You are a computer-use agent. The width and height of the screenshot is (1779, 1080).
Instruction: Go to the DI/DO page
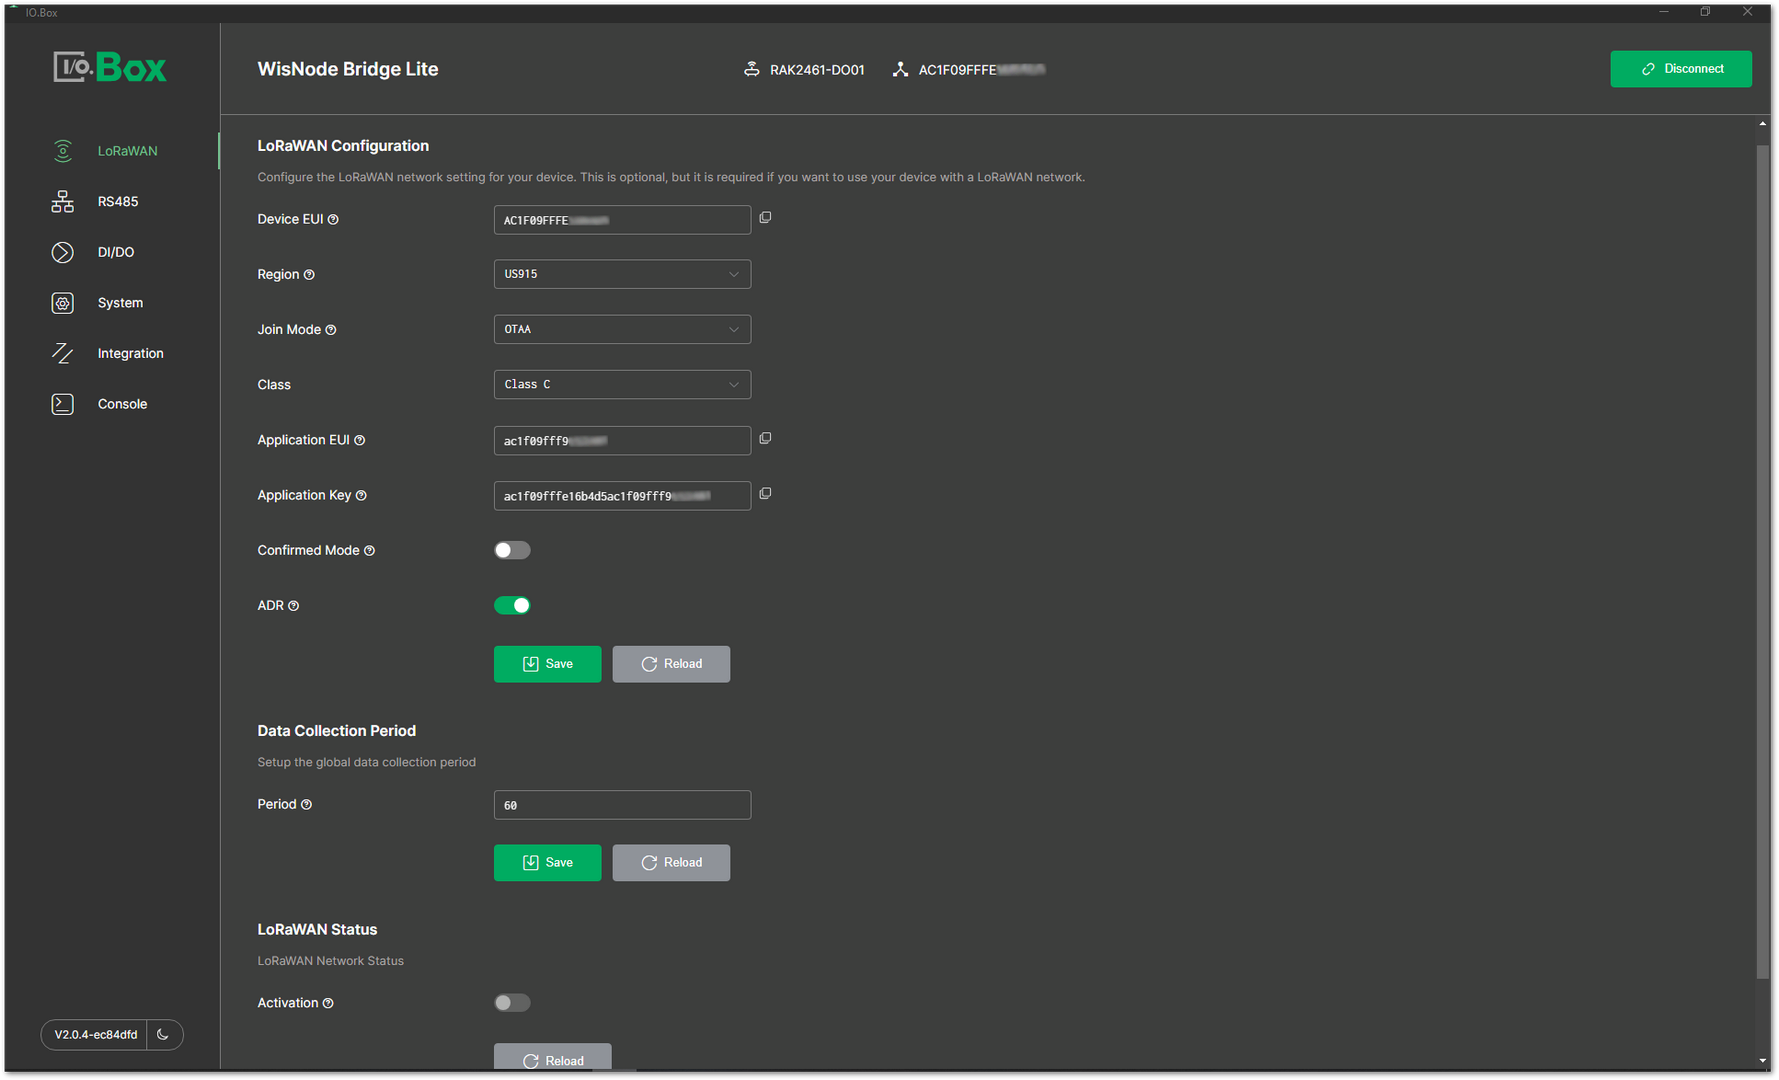coord(115,252)
